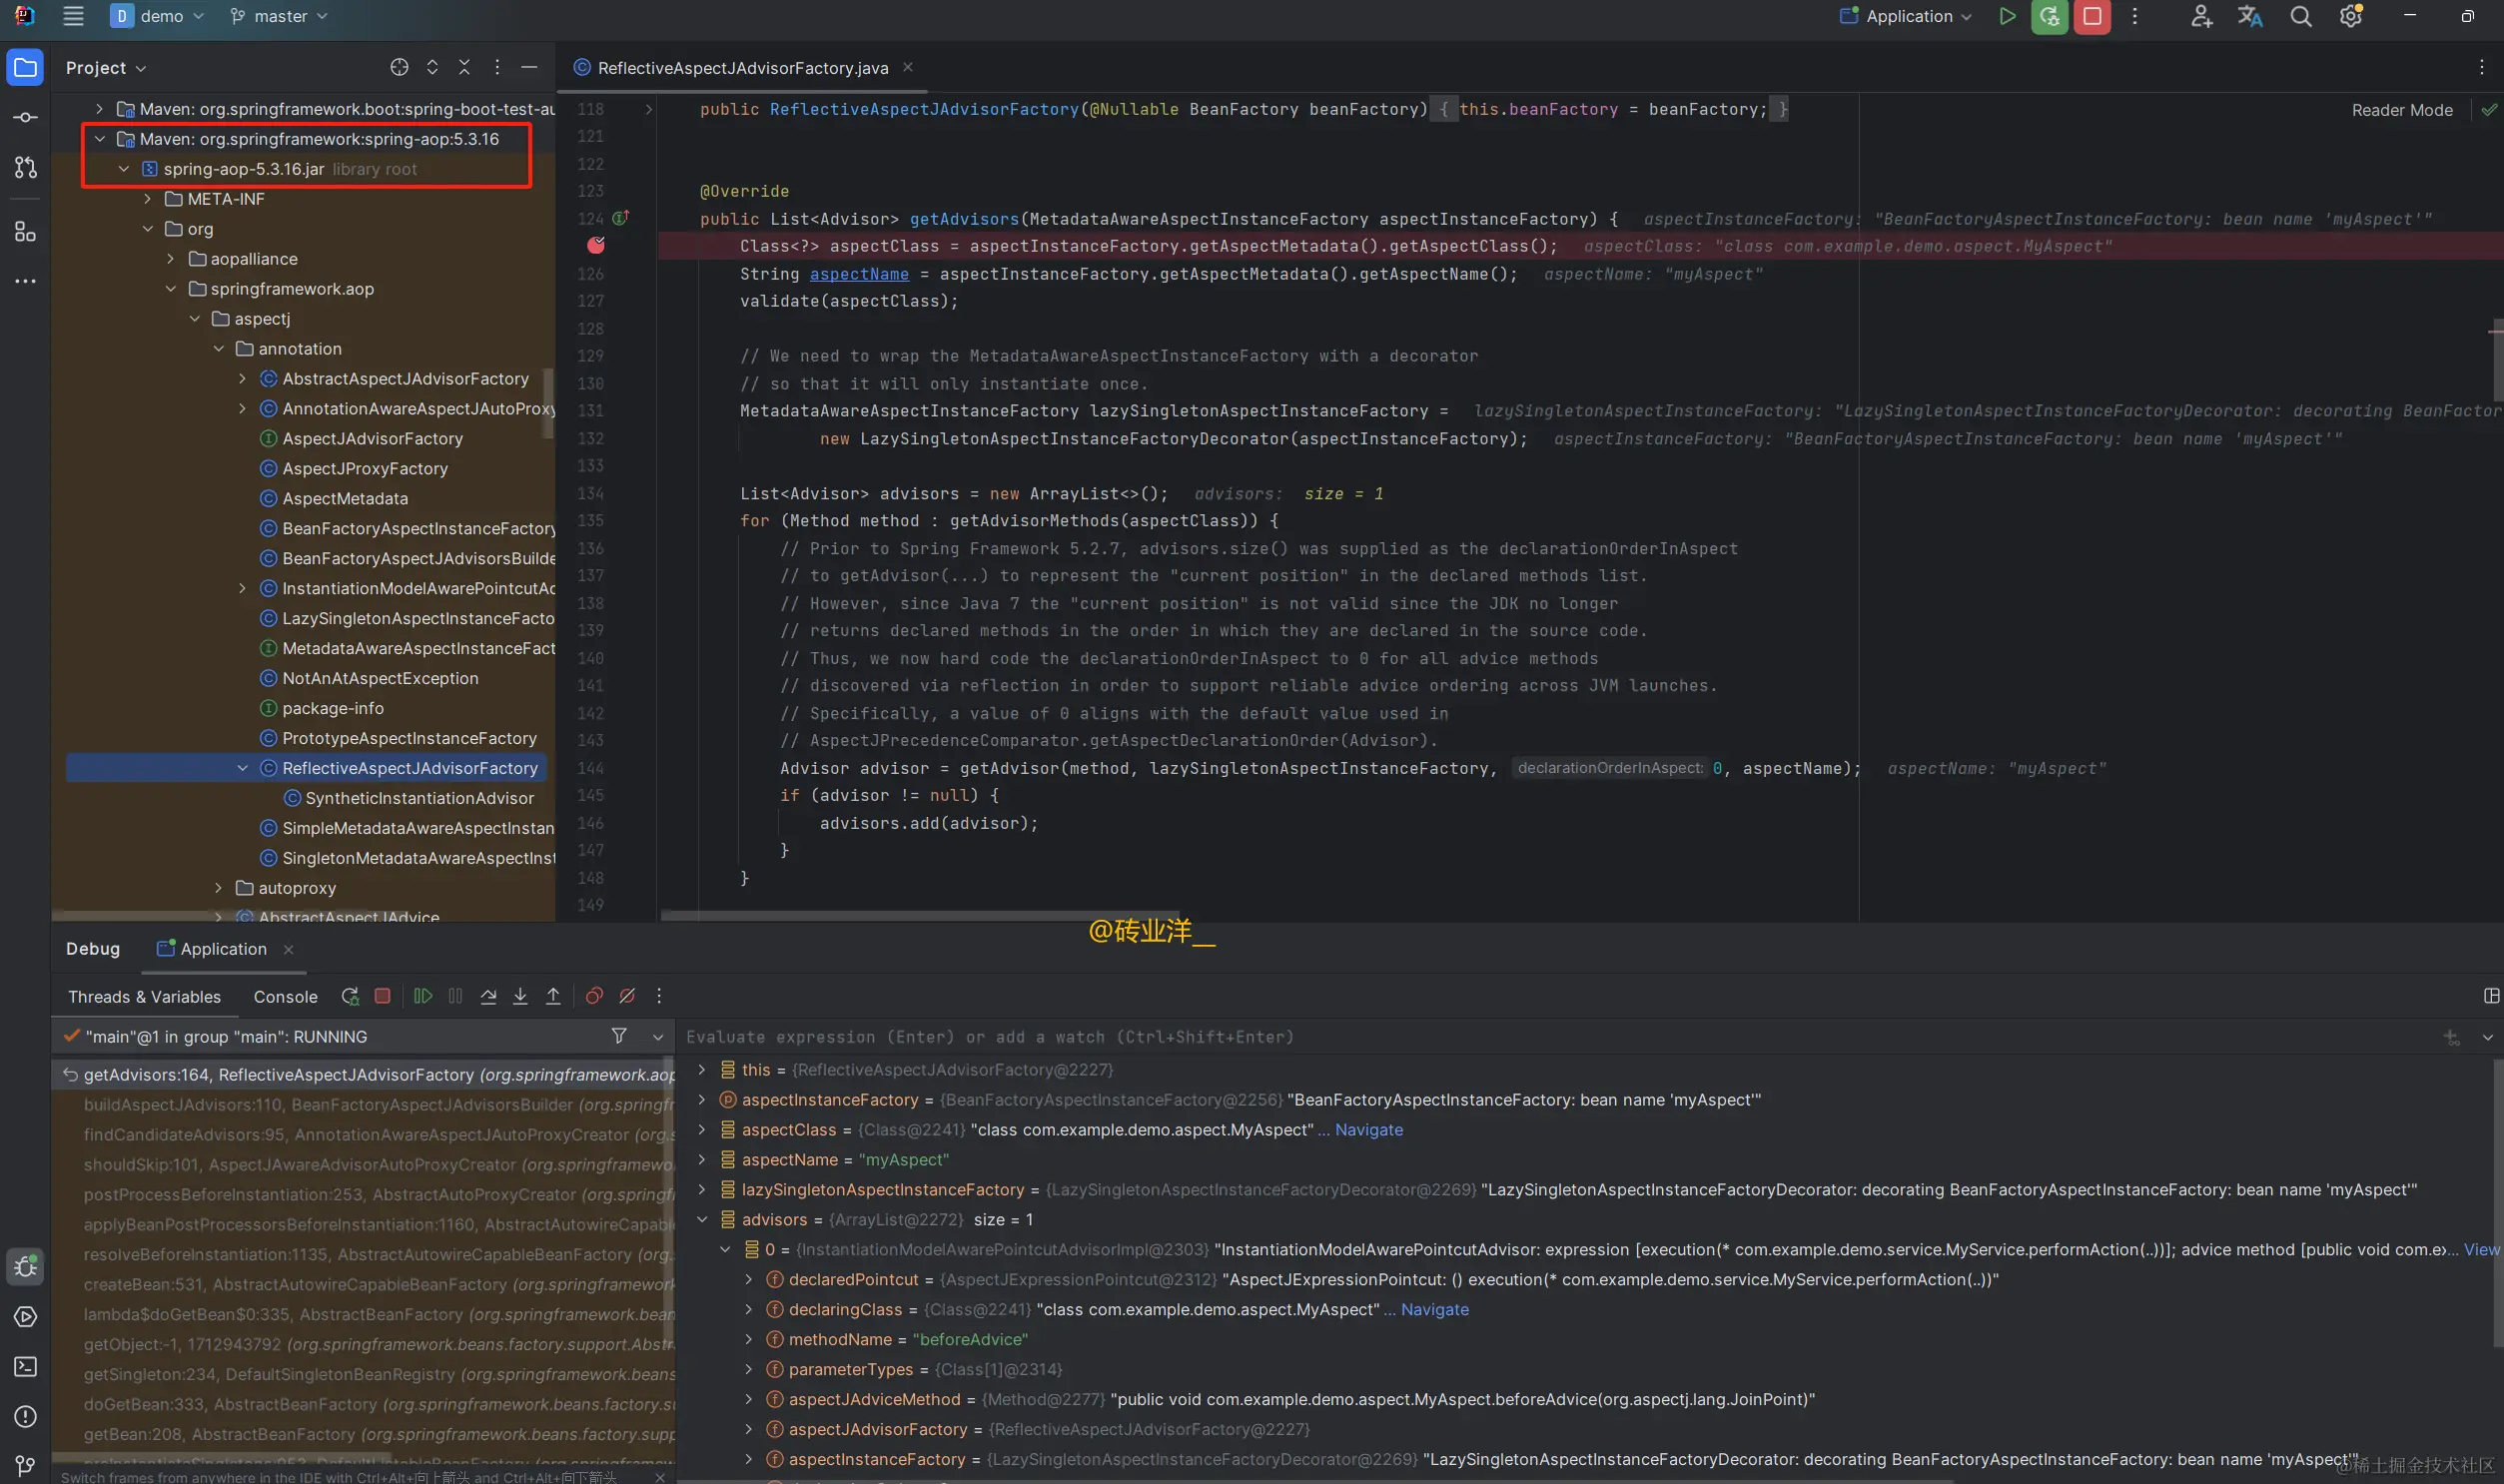Expand the autoproxy folder

(218, 888)
